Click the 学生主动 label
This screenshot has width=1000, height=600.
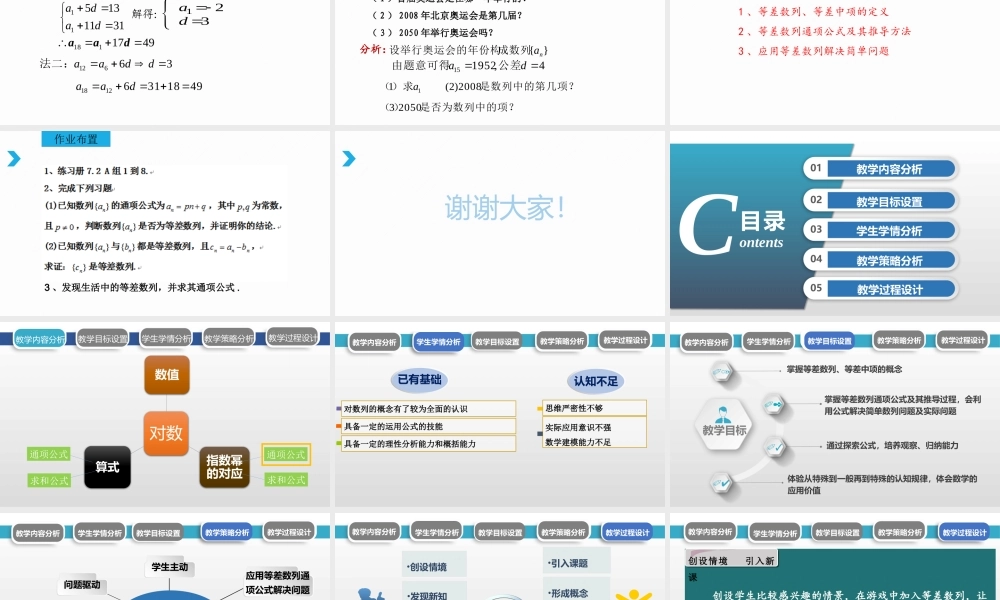[x=170, y=567]
